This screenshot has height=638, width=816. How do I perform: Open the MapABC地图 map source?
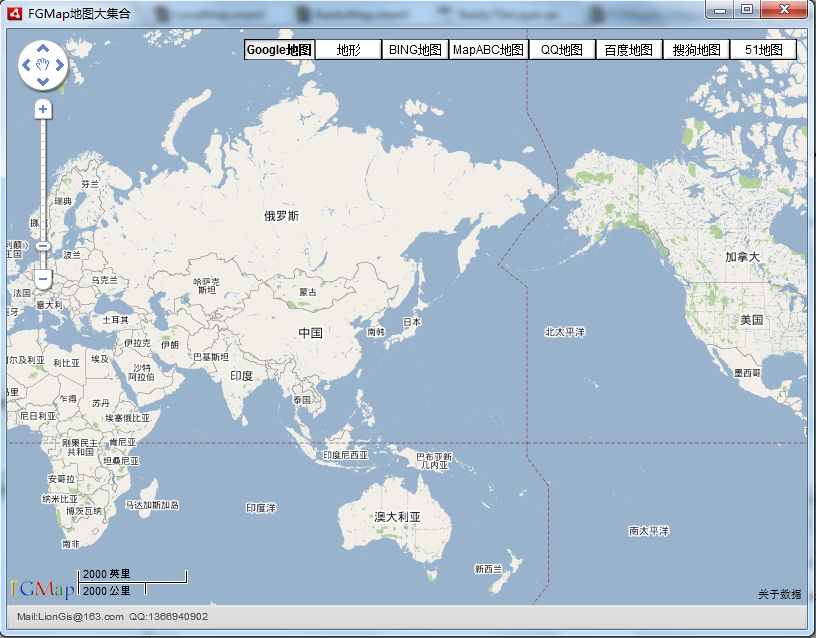(489, 50)
